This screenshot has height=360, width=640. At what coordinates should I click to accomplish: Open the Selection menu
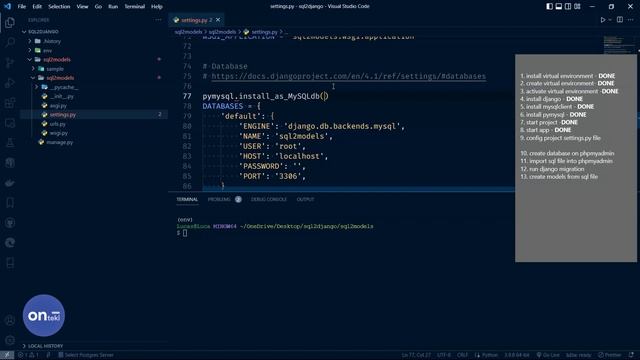59,7
